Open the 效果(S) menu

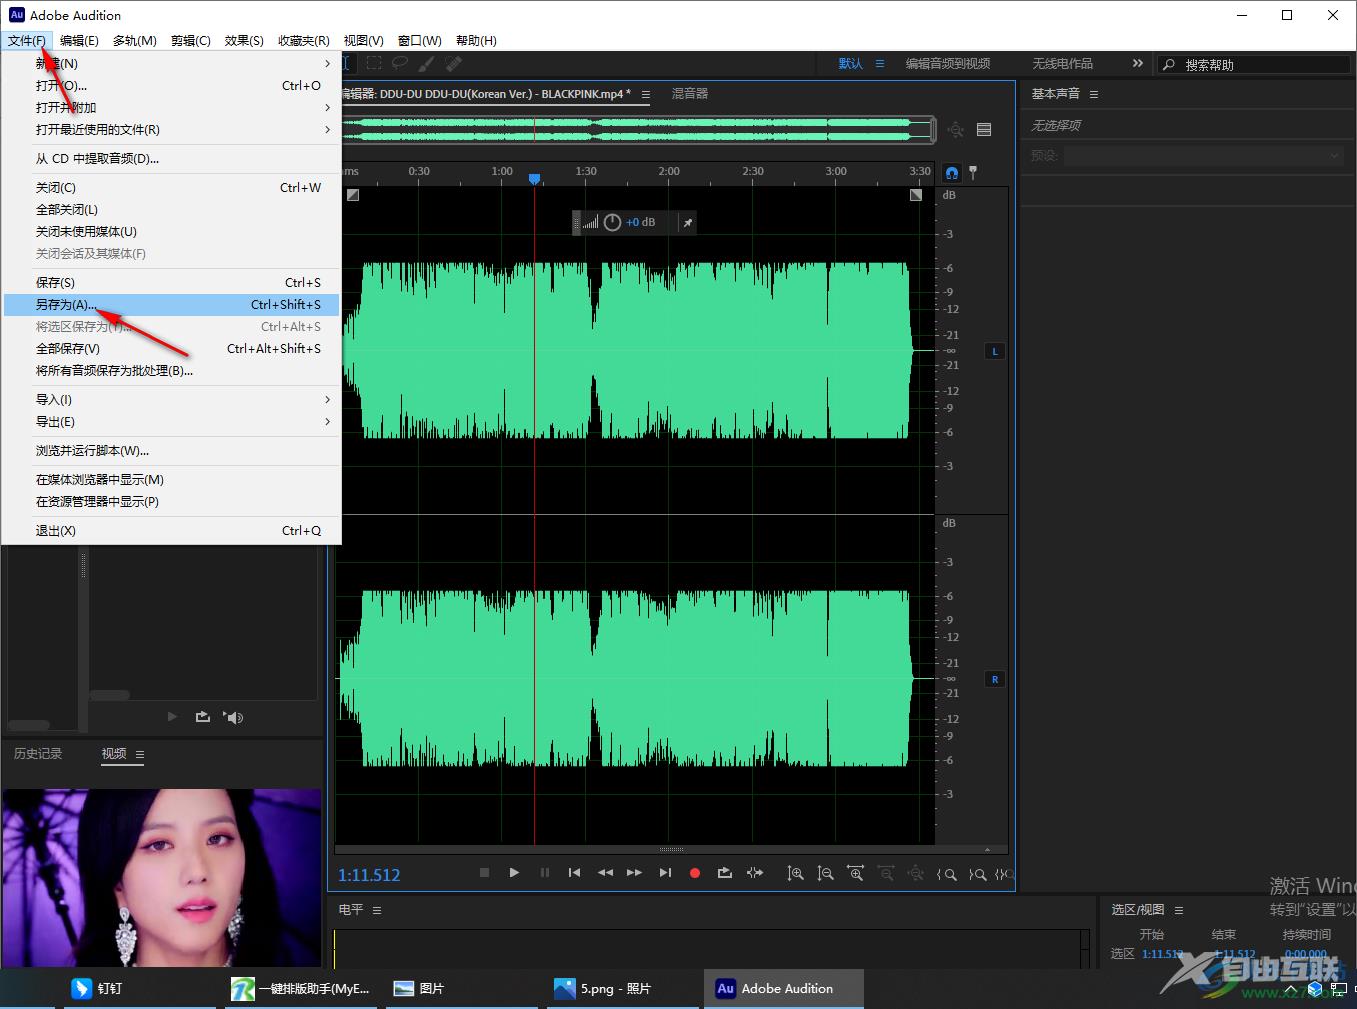tap(244, 40)
